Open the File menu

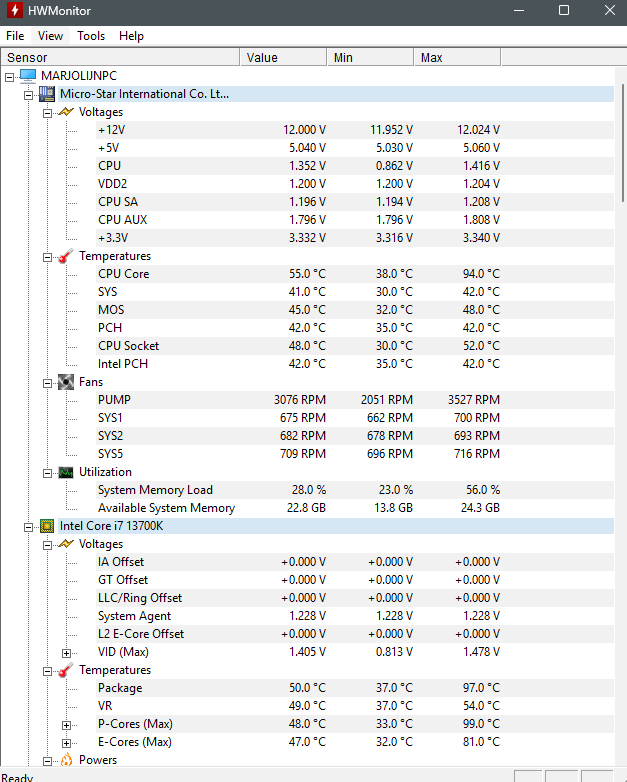[15, 36]
